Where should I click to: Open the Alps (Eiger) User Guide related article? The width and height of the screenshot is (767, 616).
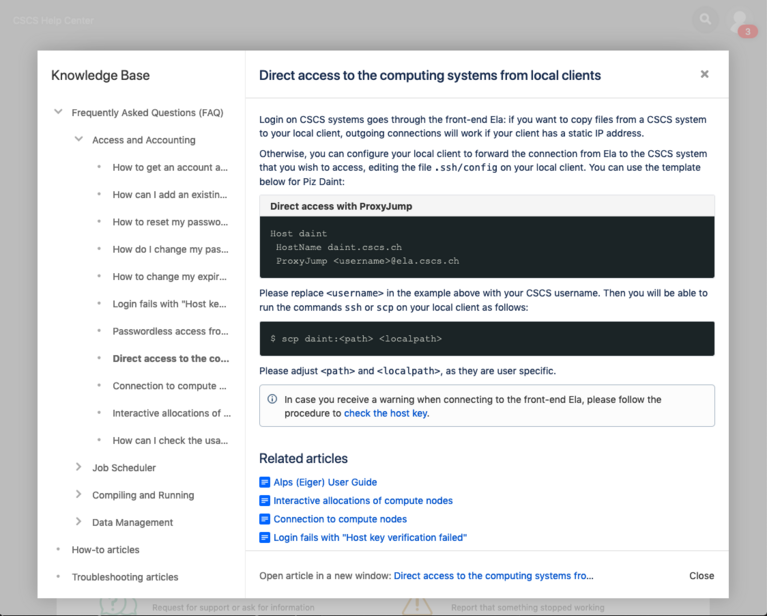(x=325, y=482)
